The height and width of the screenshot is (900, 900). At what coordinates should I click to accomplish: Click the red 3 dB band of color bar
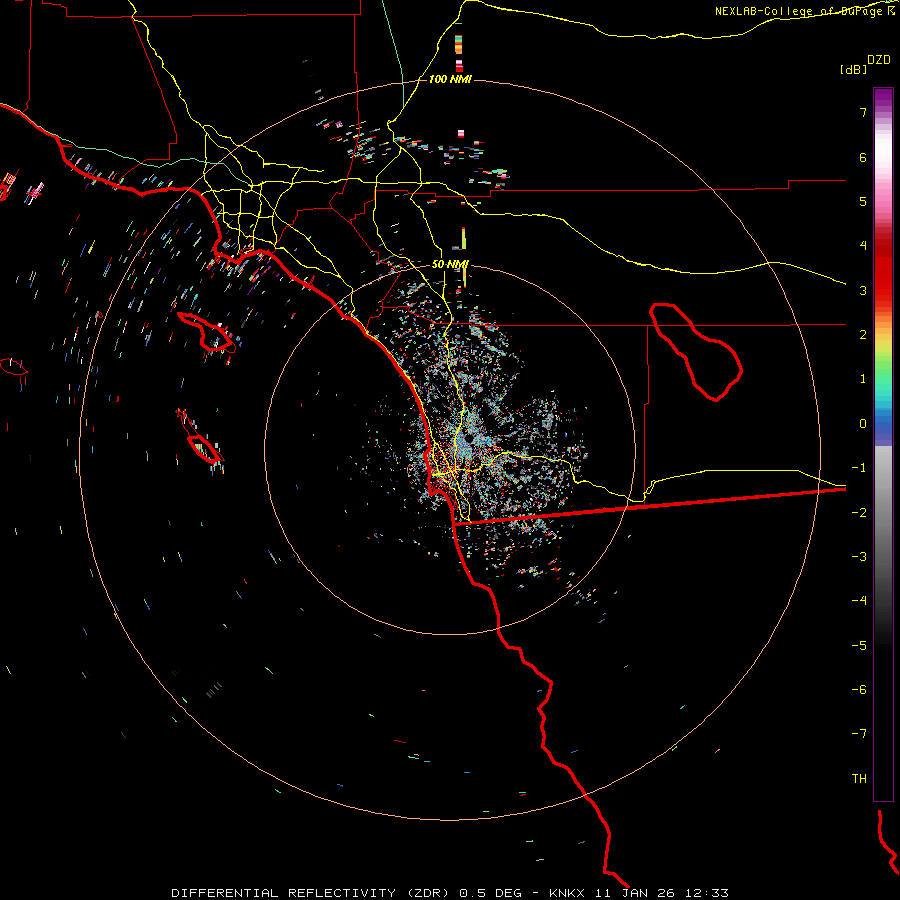tap(883, 281)
